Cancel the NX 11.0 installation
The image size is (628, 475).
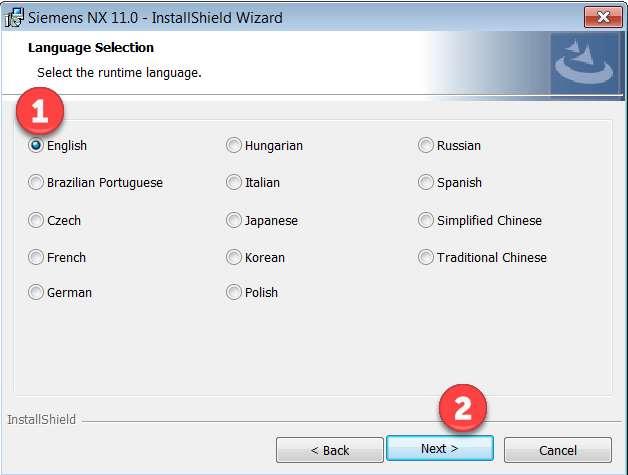point(558,450)
